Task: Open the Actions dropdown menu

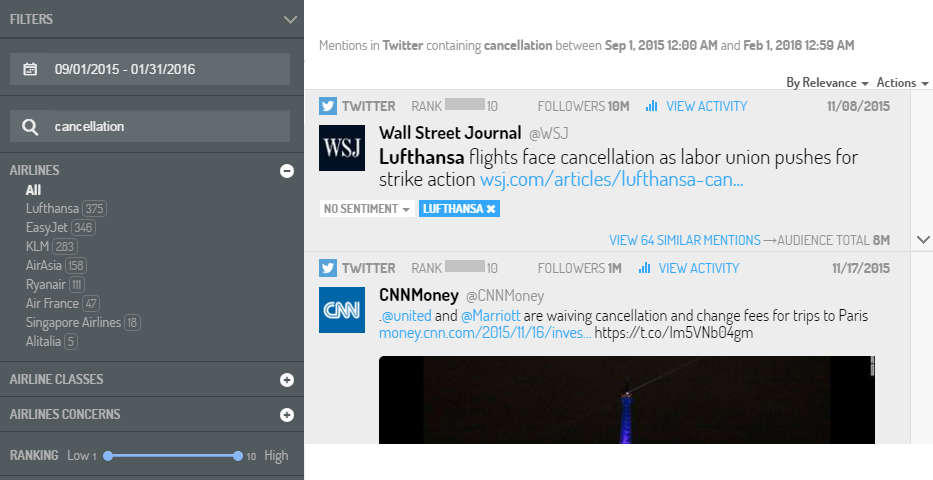Action: click(902, 83)
